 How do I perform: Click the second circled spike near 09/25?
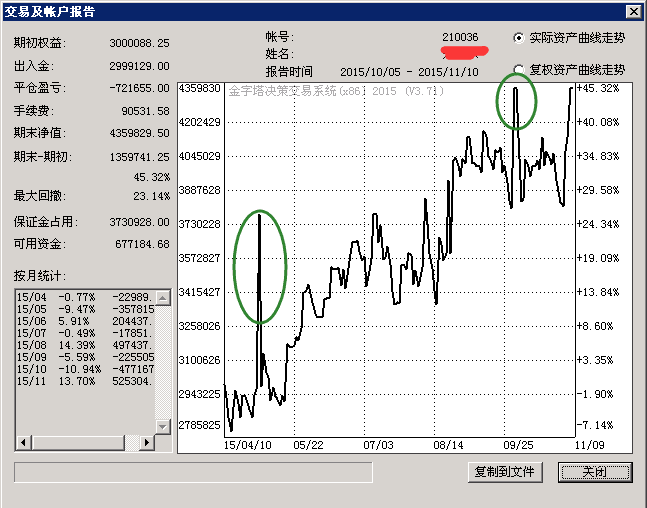(x=516, y=100)
